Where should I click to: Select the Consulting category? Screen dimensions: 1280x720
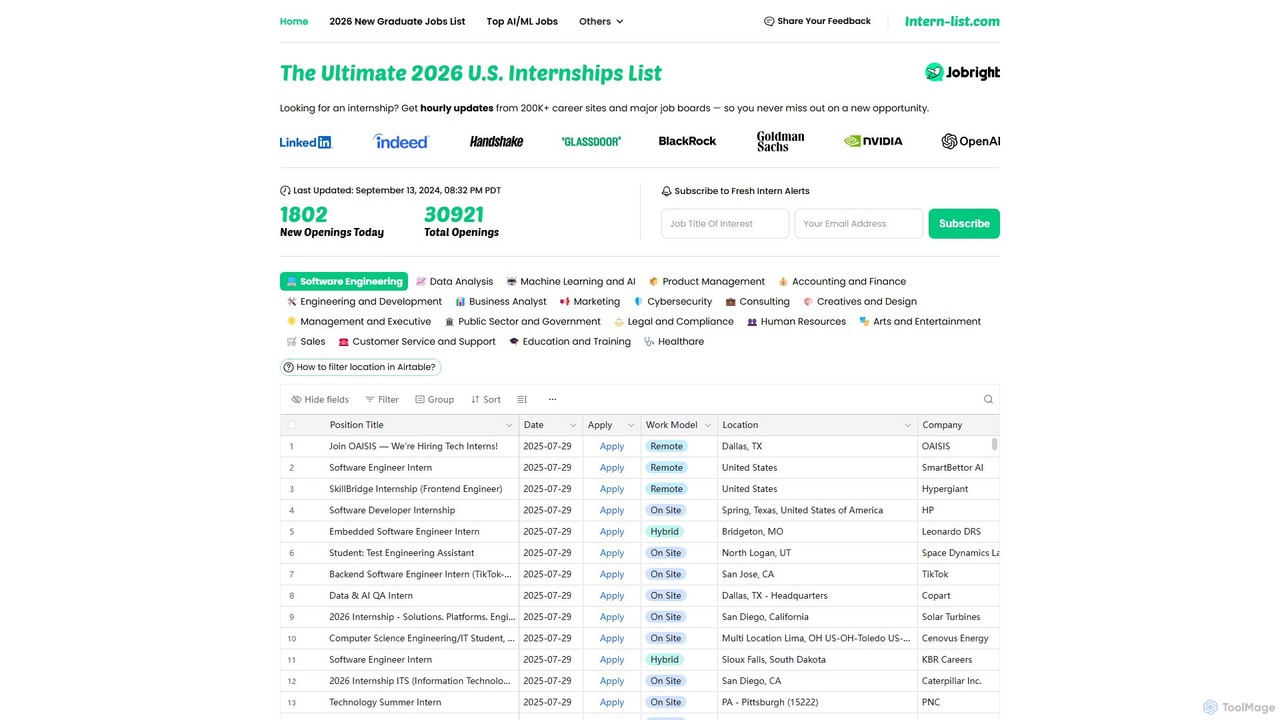tap(757, 301)
